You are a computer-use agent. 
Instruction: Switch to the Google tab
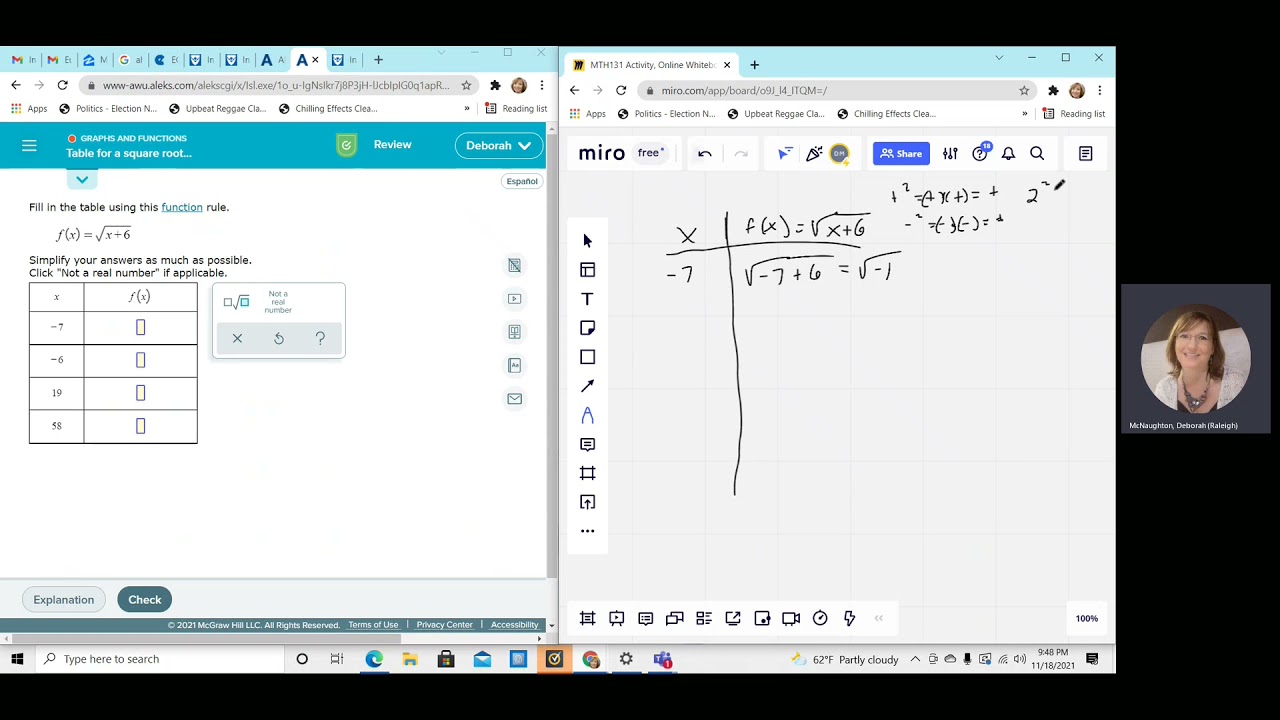click(x=131, y=60)
